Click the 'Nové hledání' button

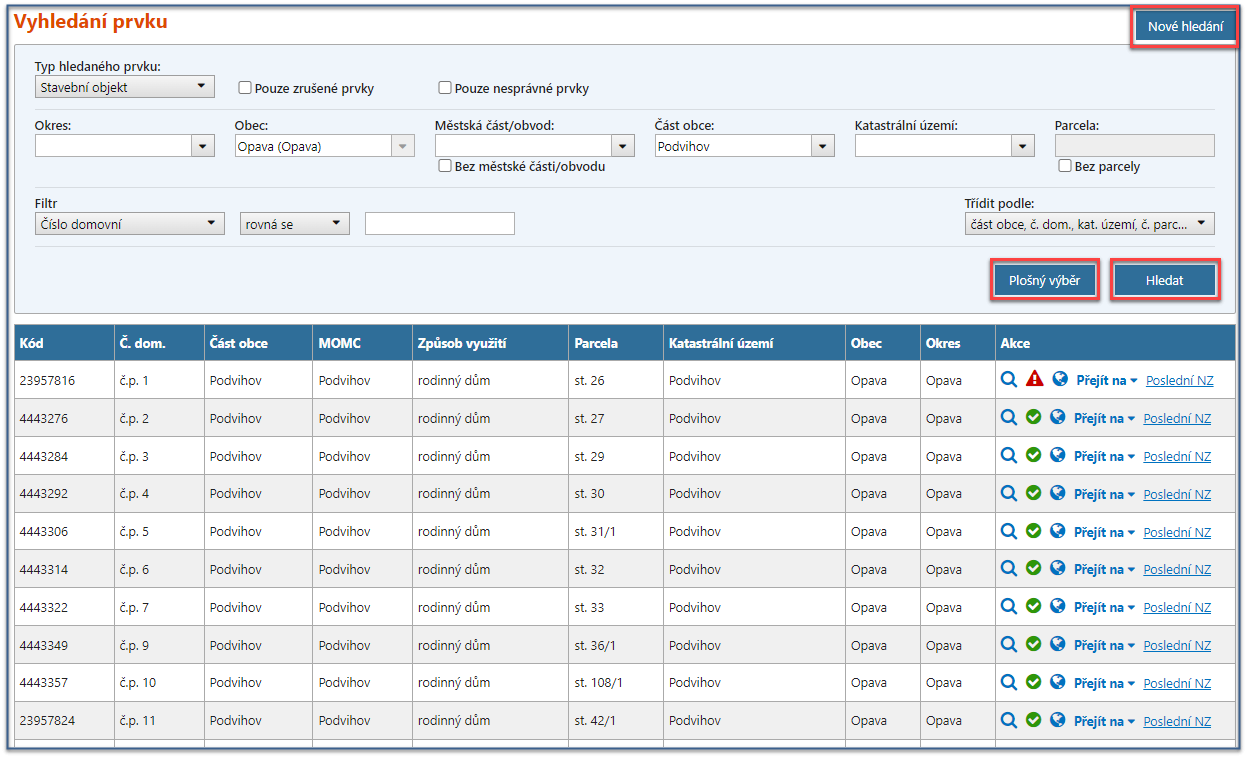pyautogui.click(x=1185, y=27)
